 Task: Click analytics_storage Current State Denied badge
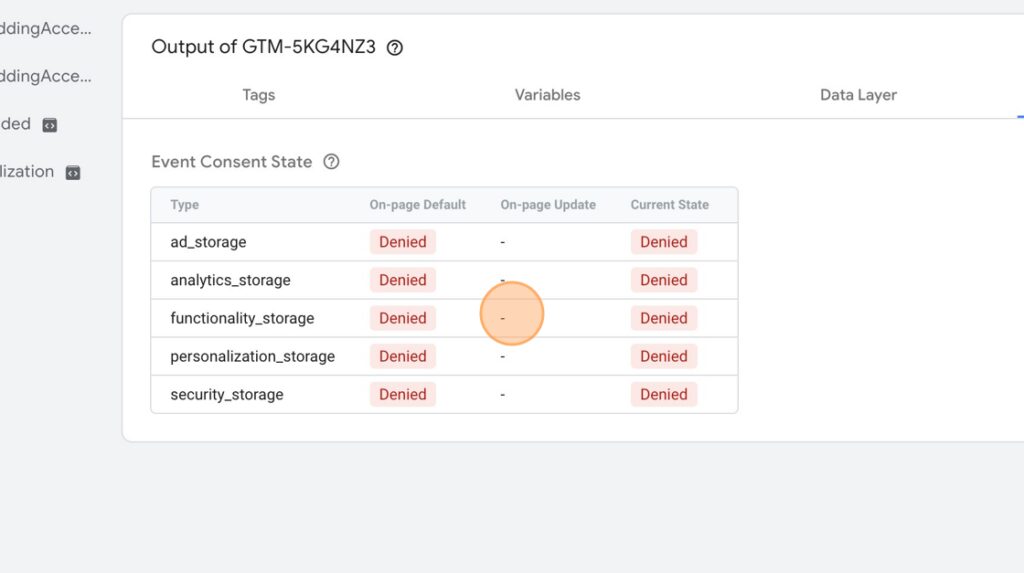[x=664, y=280]
